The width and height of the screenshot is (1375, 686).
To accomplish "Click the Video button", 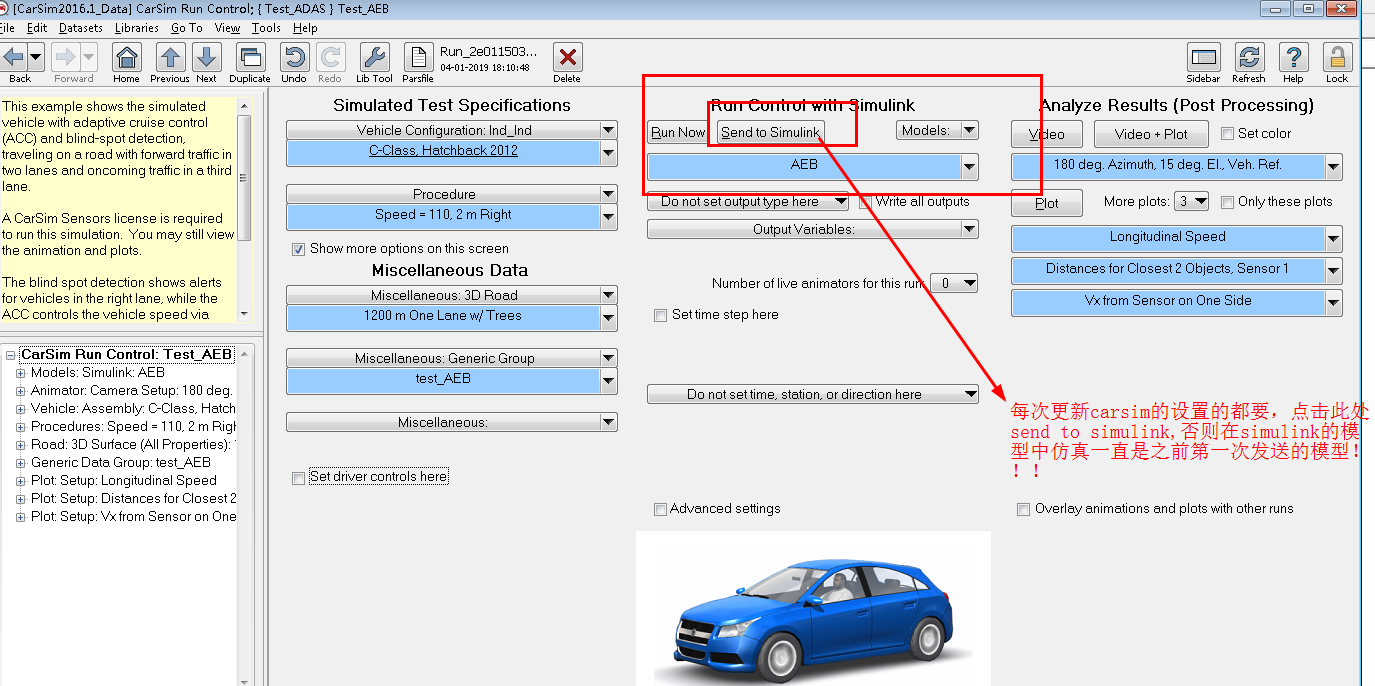I will [1046, 134].
